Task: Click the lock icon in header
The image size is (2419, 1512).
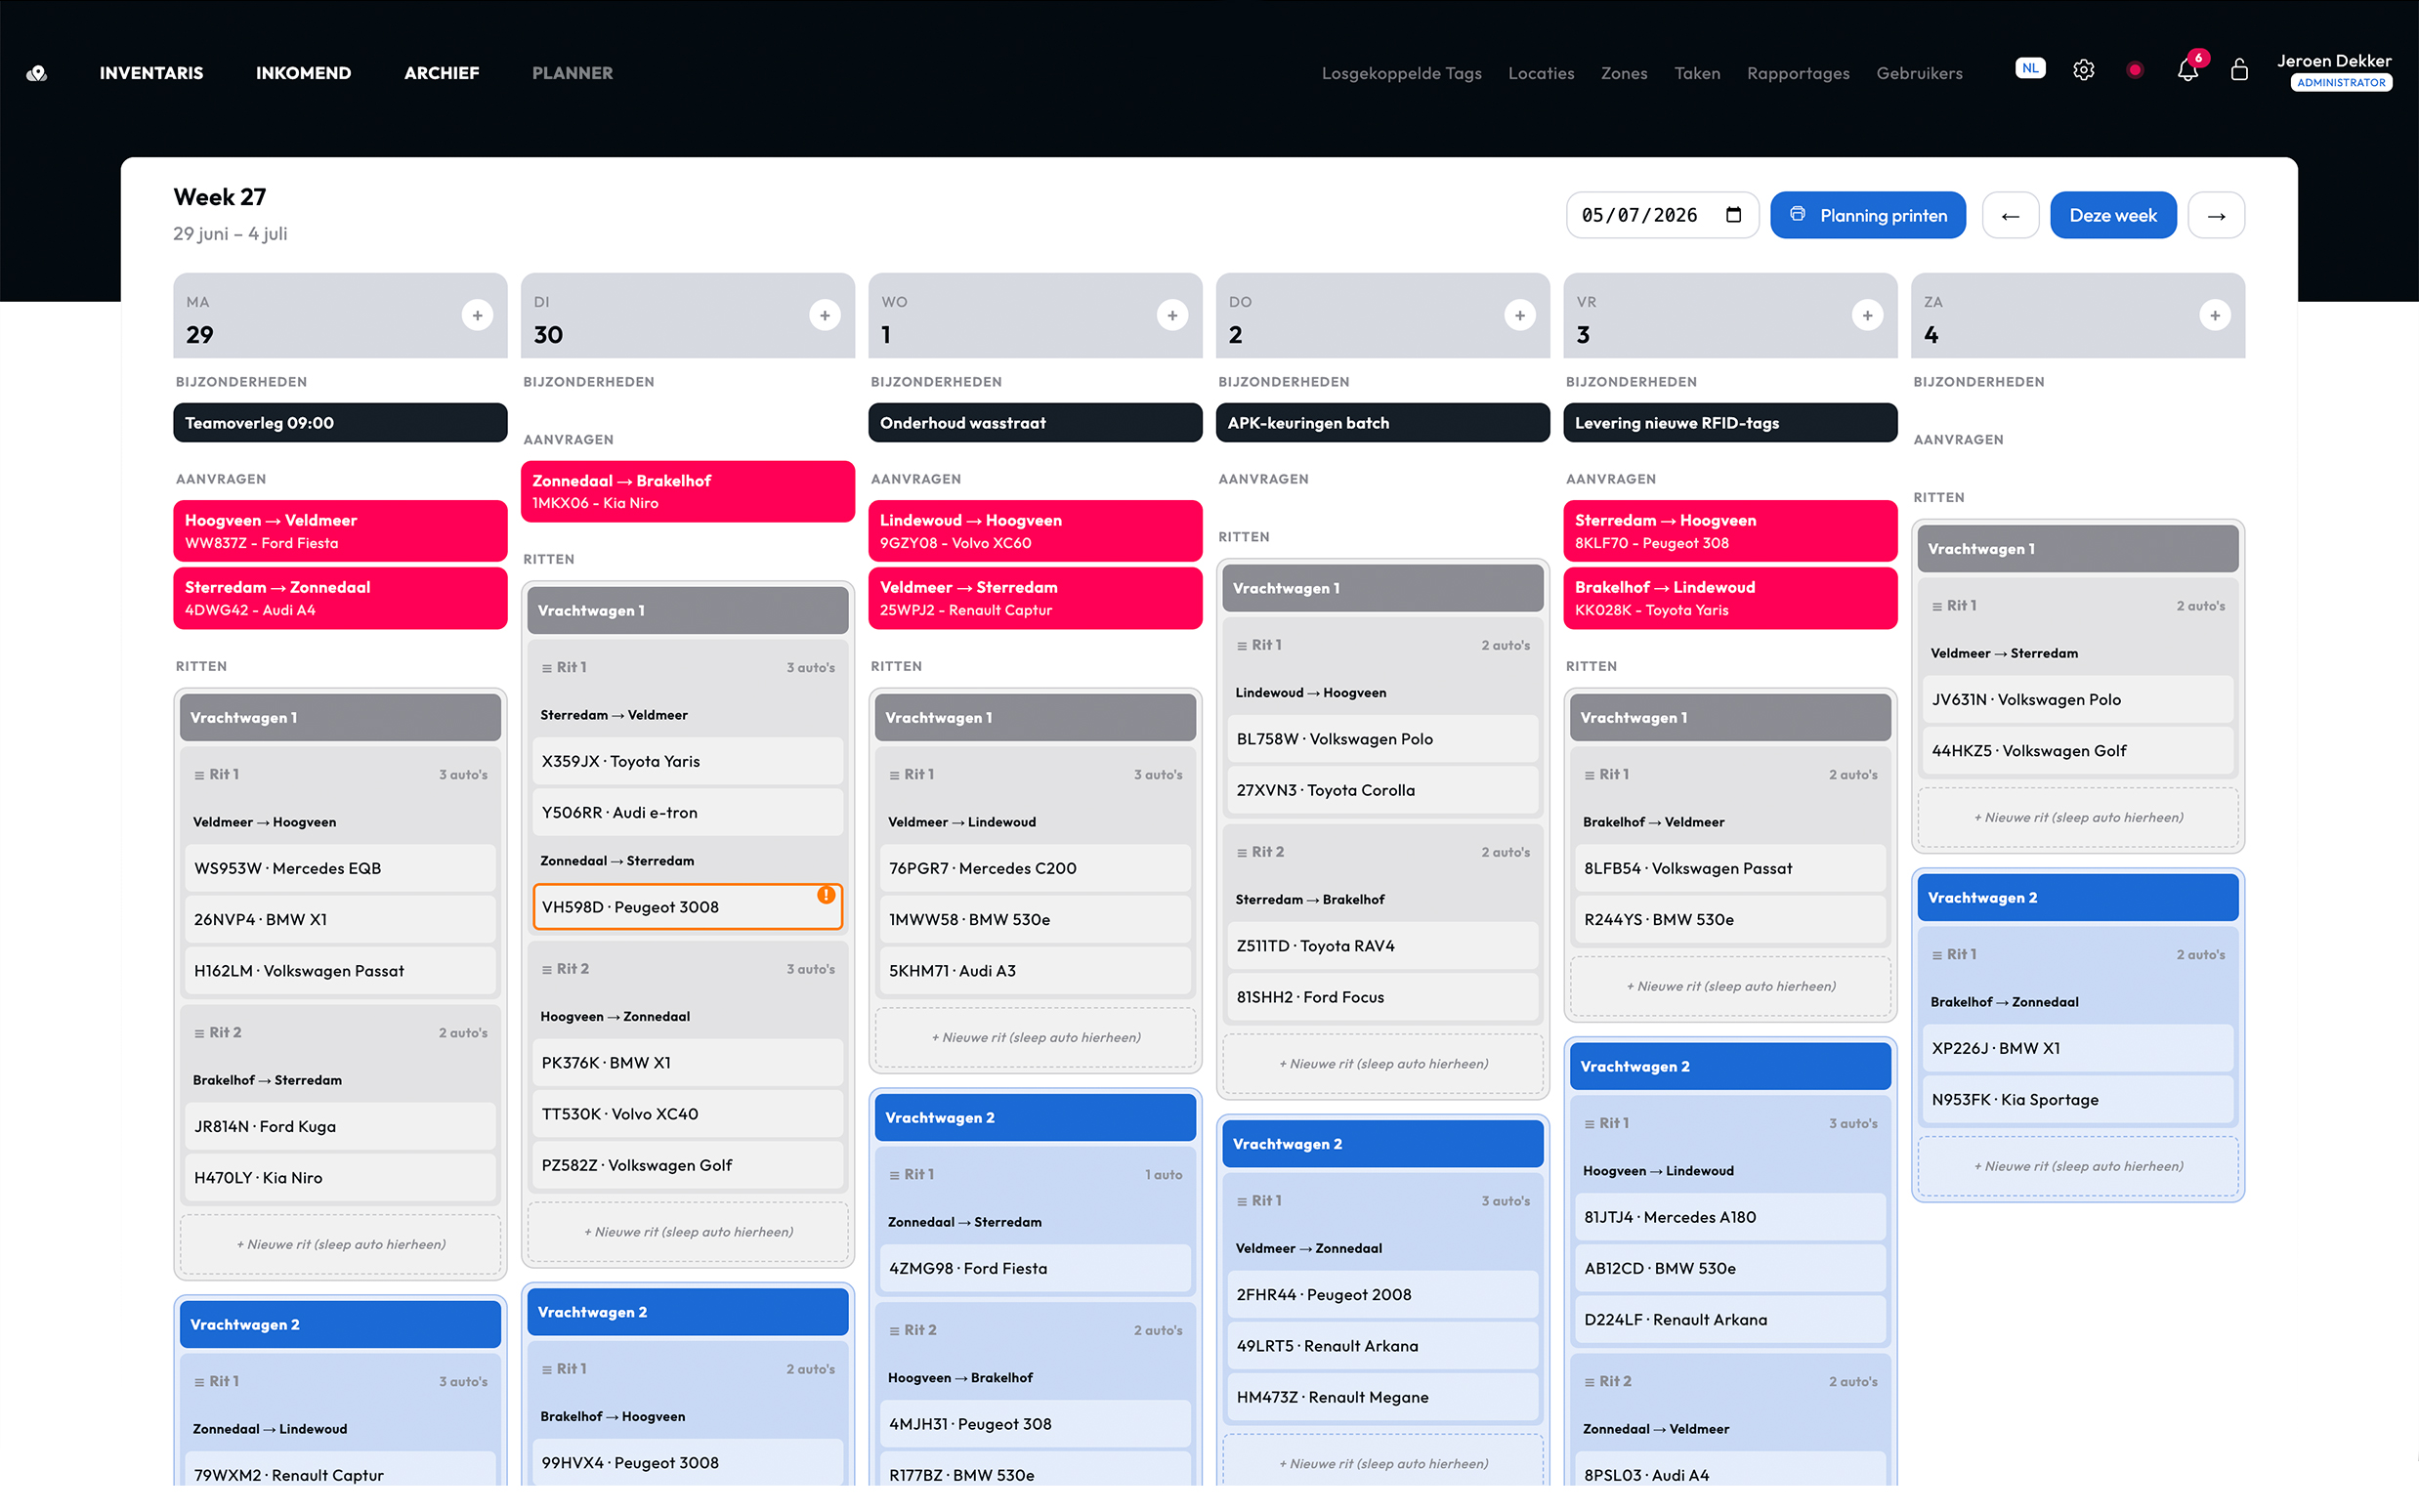Action: pos(2239,70)
